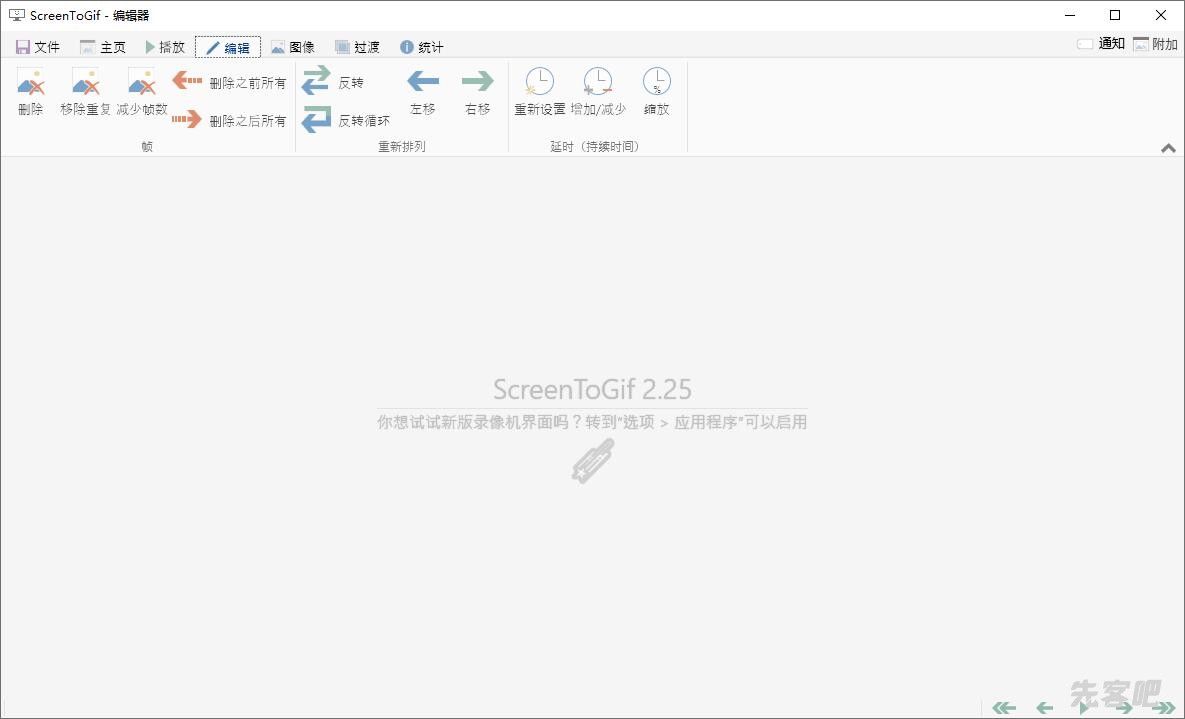Click the 缩放 delay scale icon
This screenshot has width=1185, height=719.
pos(657,91)
